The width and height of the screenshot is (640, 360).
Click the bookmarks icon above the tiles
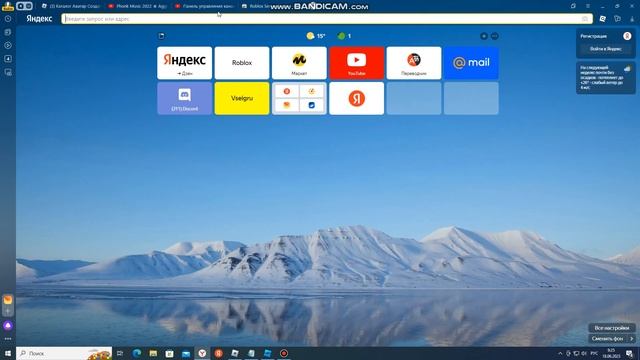pos(162,36)
